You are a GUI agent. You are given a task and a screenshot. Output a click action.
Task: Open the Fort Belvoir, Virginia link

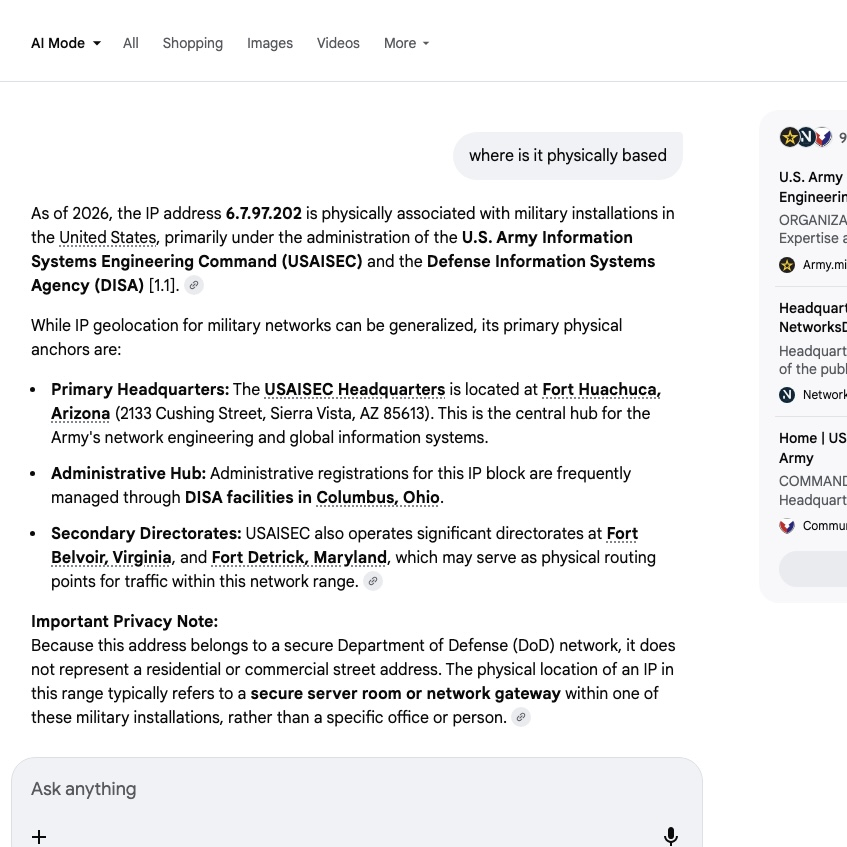[111, 557]
